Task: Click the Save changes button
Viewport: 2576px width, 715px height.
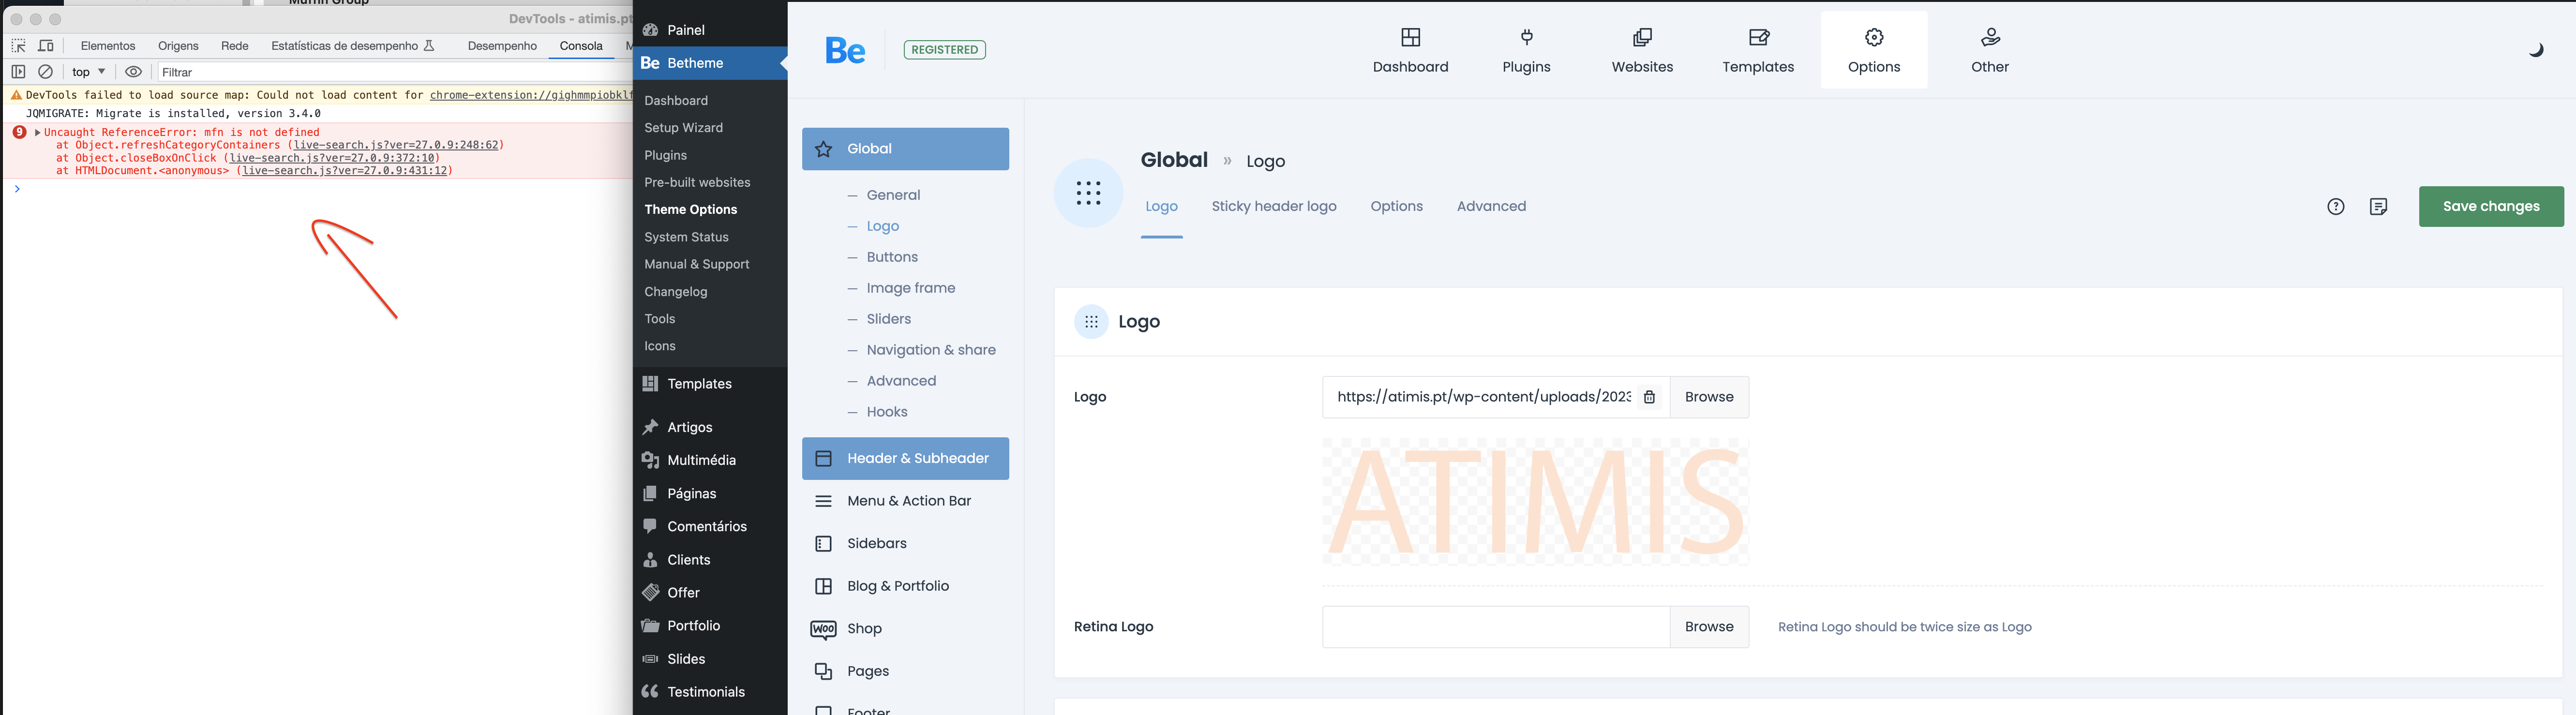Action: tap(2491, 207)
